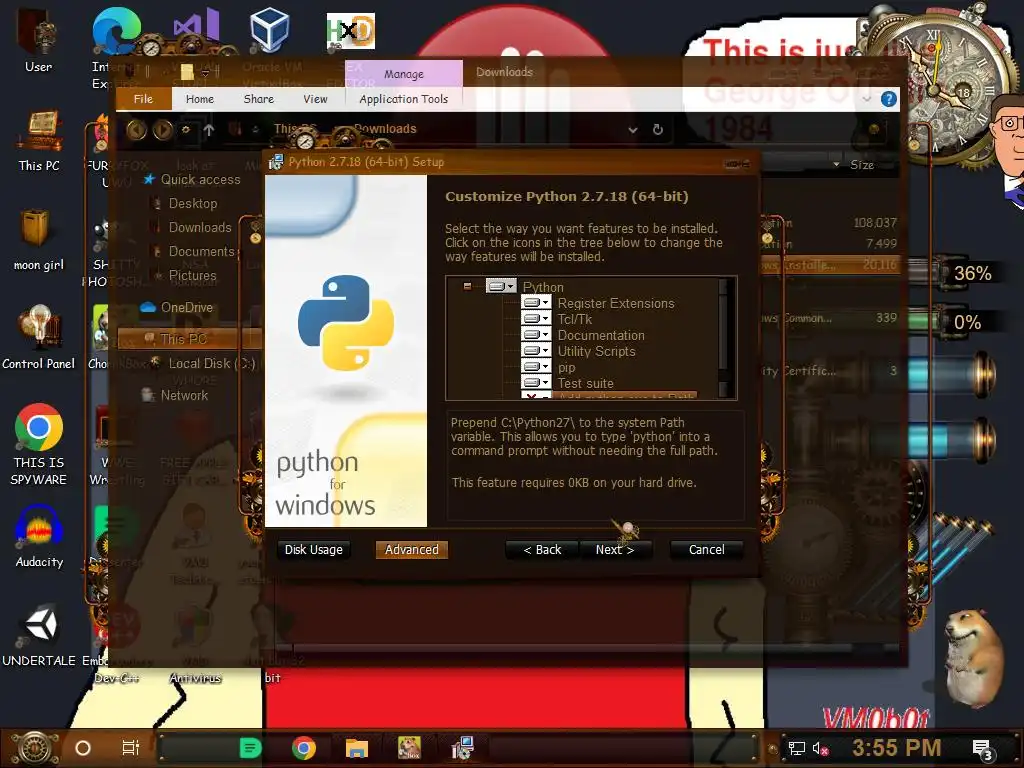Viewport: 1024px width, 768px height.
Task: Select the Tcl/Tk feature label
Action: coord(575,319)
